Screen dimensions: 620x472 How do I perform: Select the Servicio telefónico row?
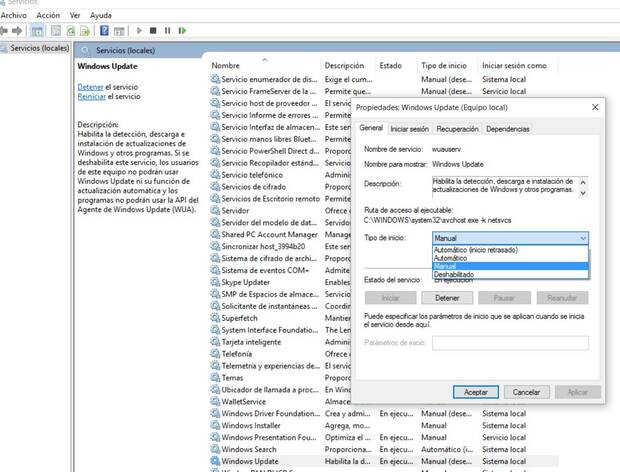click(x=252, y=175)
